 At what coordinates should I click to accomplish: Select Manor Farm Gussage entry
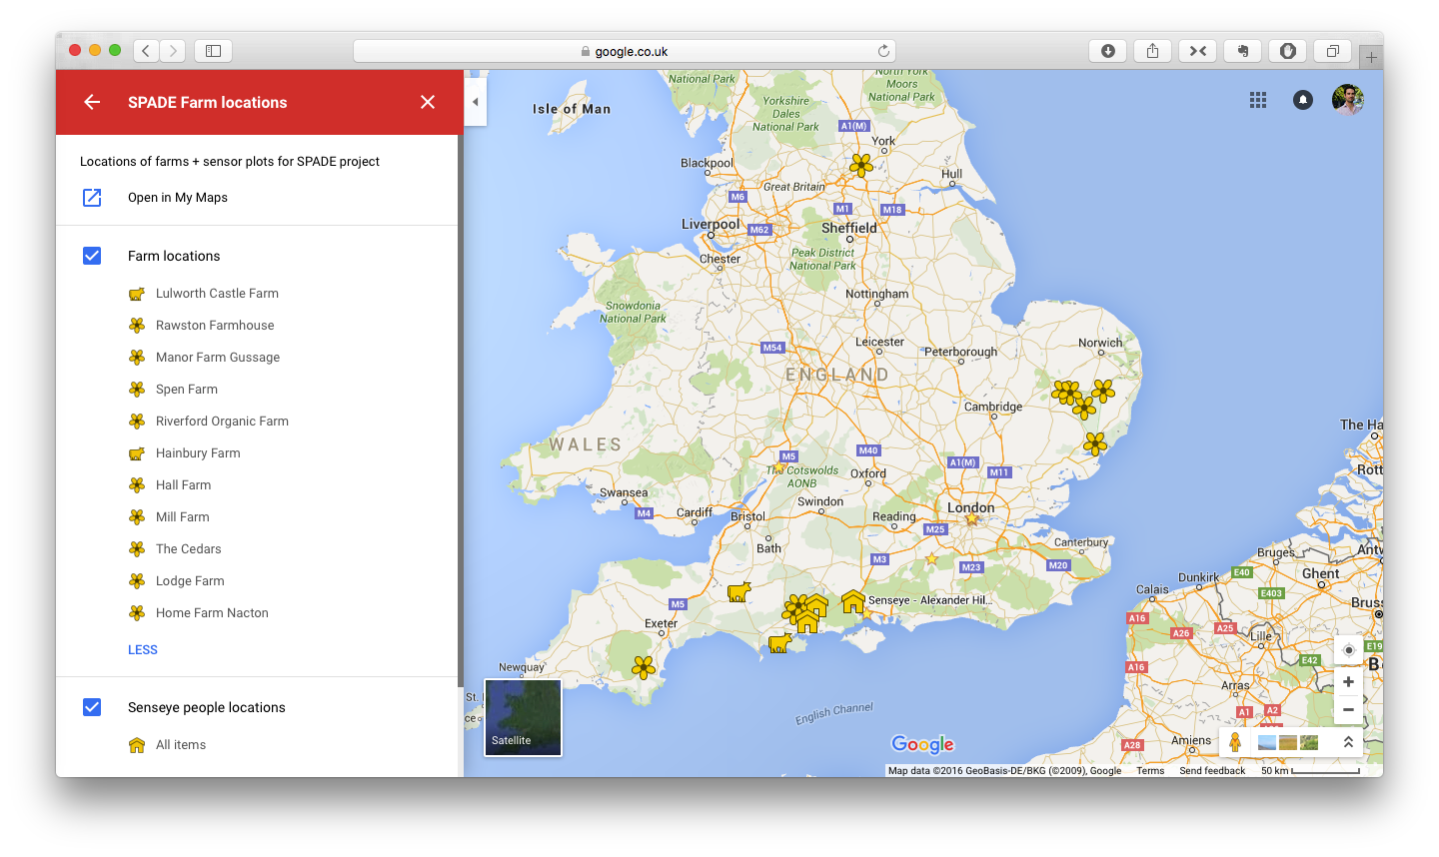(218, 357)
